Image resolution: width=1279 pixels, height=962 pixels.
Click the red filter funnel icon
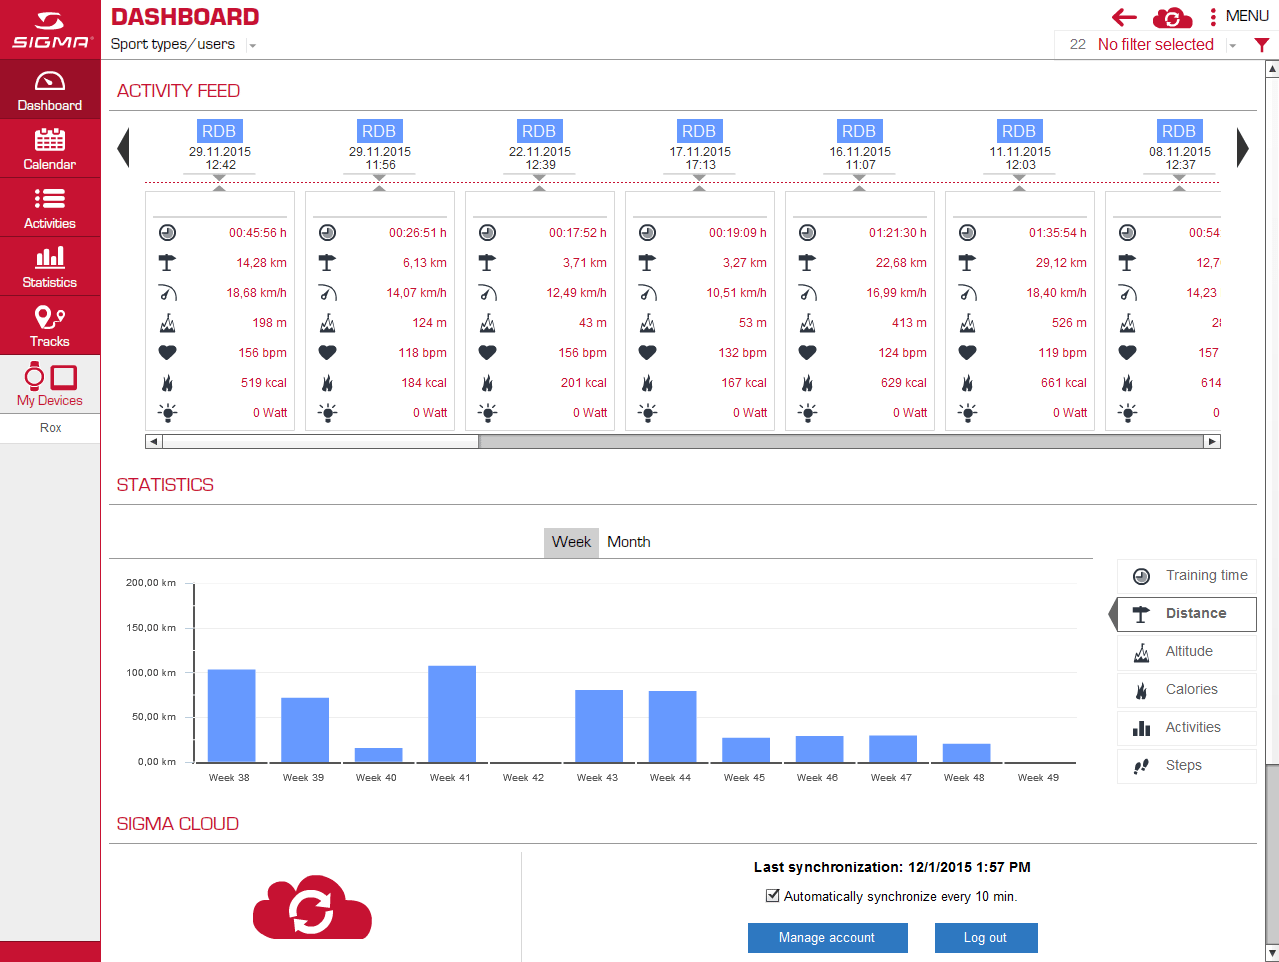(x=1262, y=45)
